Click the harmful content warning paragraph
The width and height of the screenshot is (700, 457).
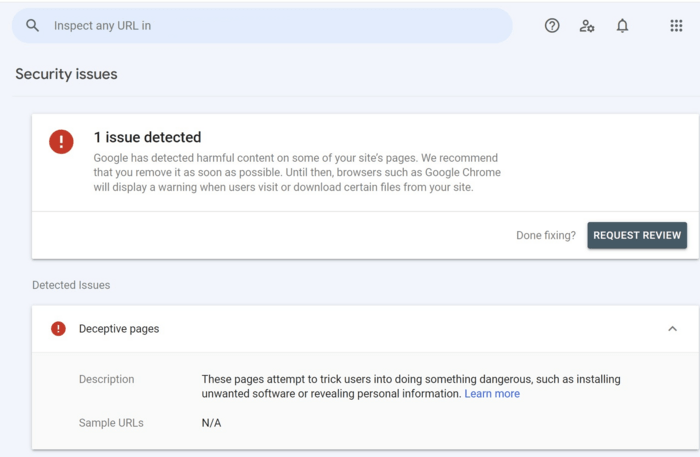coord(296,172)
